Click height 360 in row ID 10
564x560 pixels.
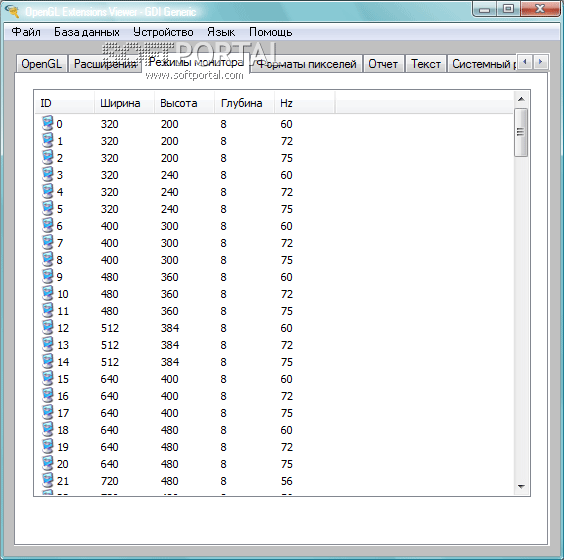tap(169, 294)
